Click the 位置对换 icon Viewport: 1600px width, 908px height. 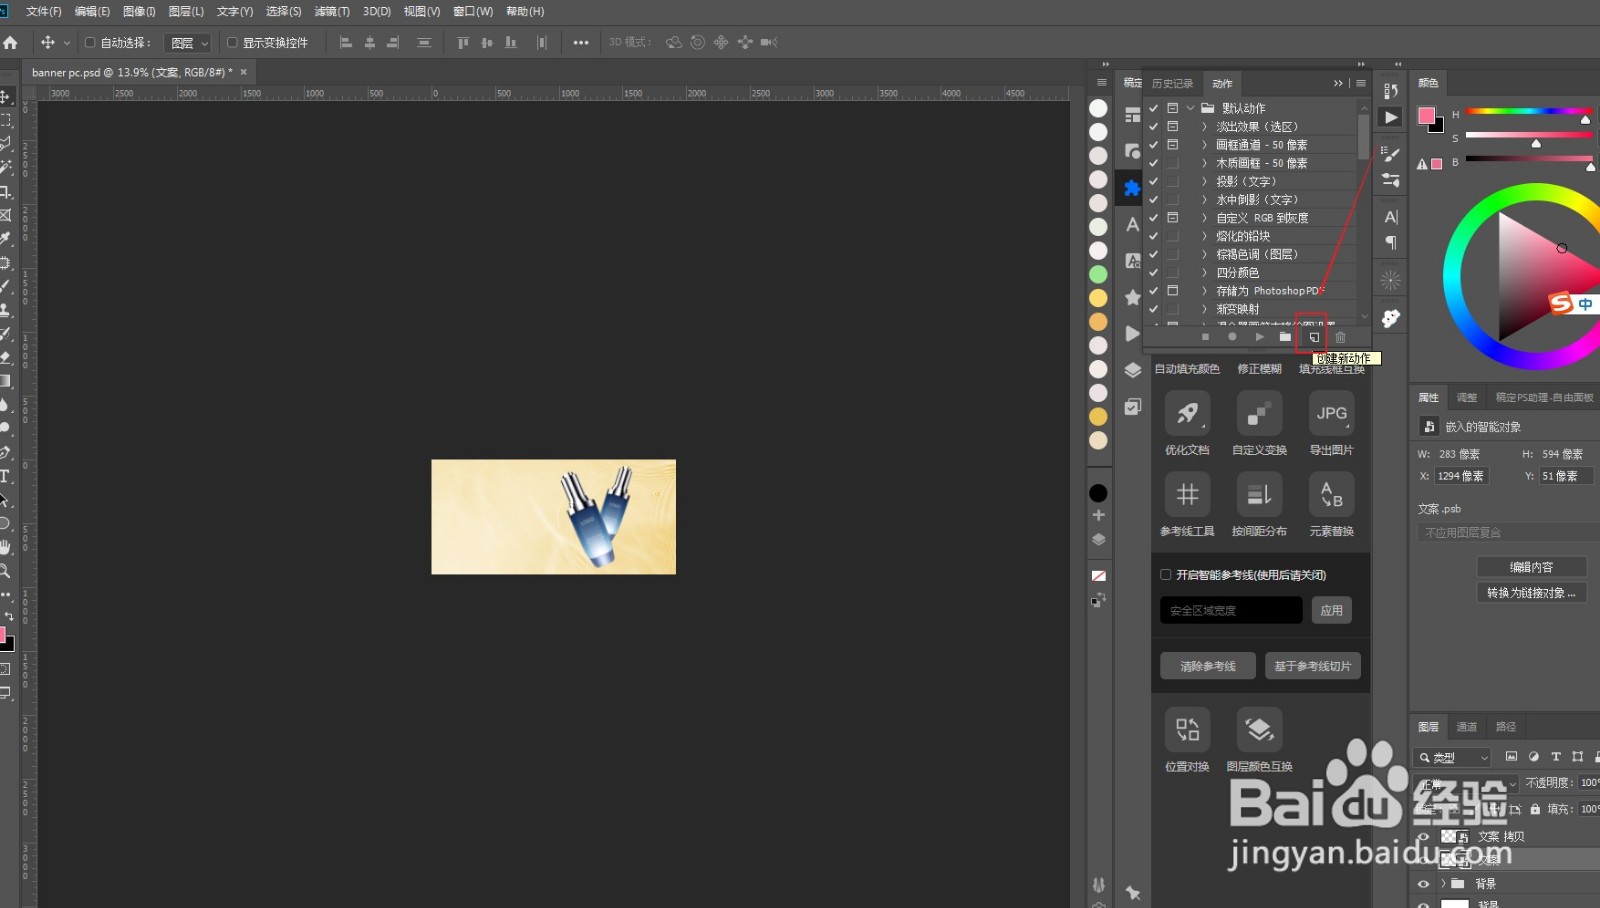(x=1187, y=729)
